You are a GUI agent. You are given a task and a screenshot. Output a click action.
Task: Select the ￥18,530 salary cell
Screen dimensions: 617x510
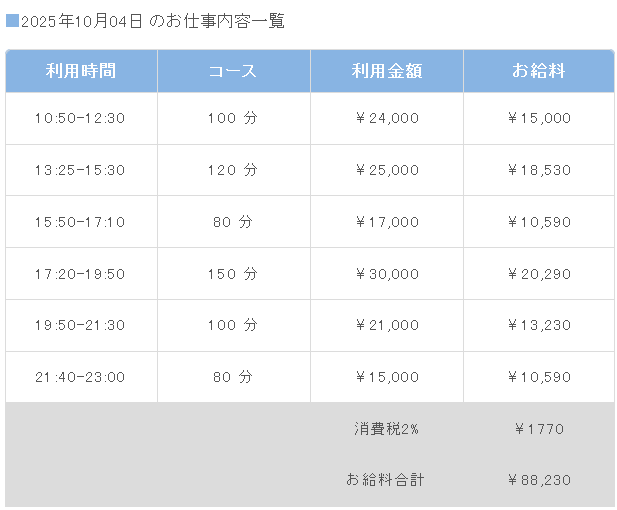tap(539, 170)
